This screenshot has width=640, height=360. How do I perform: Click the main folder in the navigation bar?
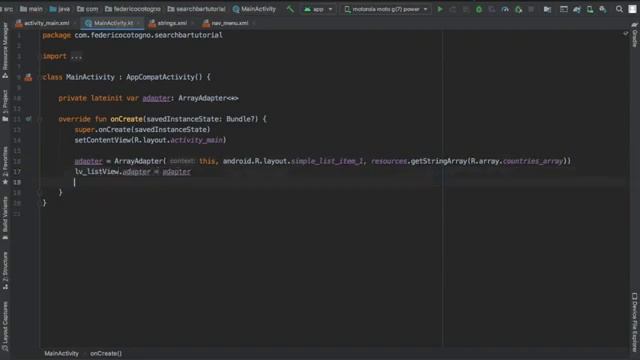tap(31, 9)
